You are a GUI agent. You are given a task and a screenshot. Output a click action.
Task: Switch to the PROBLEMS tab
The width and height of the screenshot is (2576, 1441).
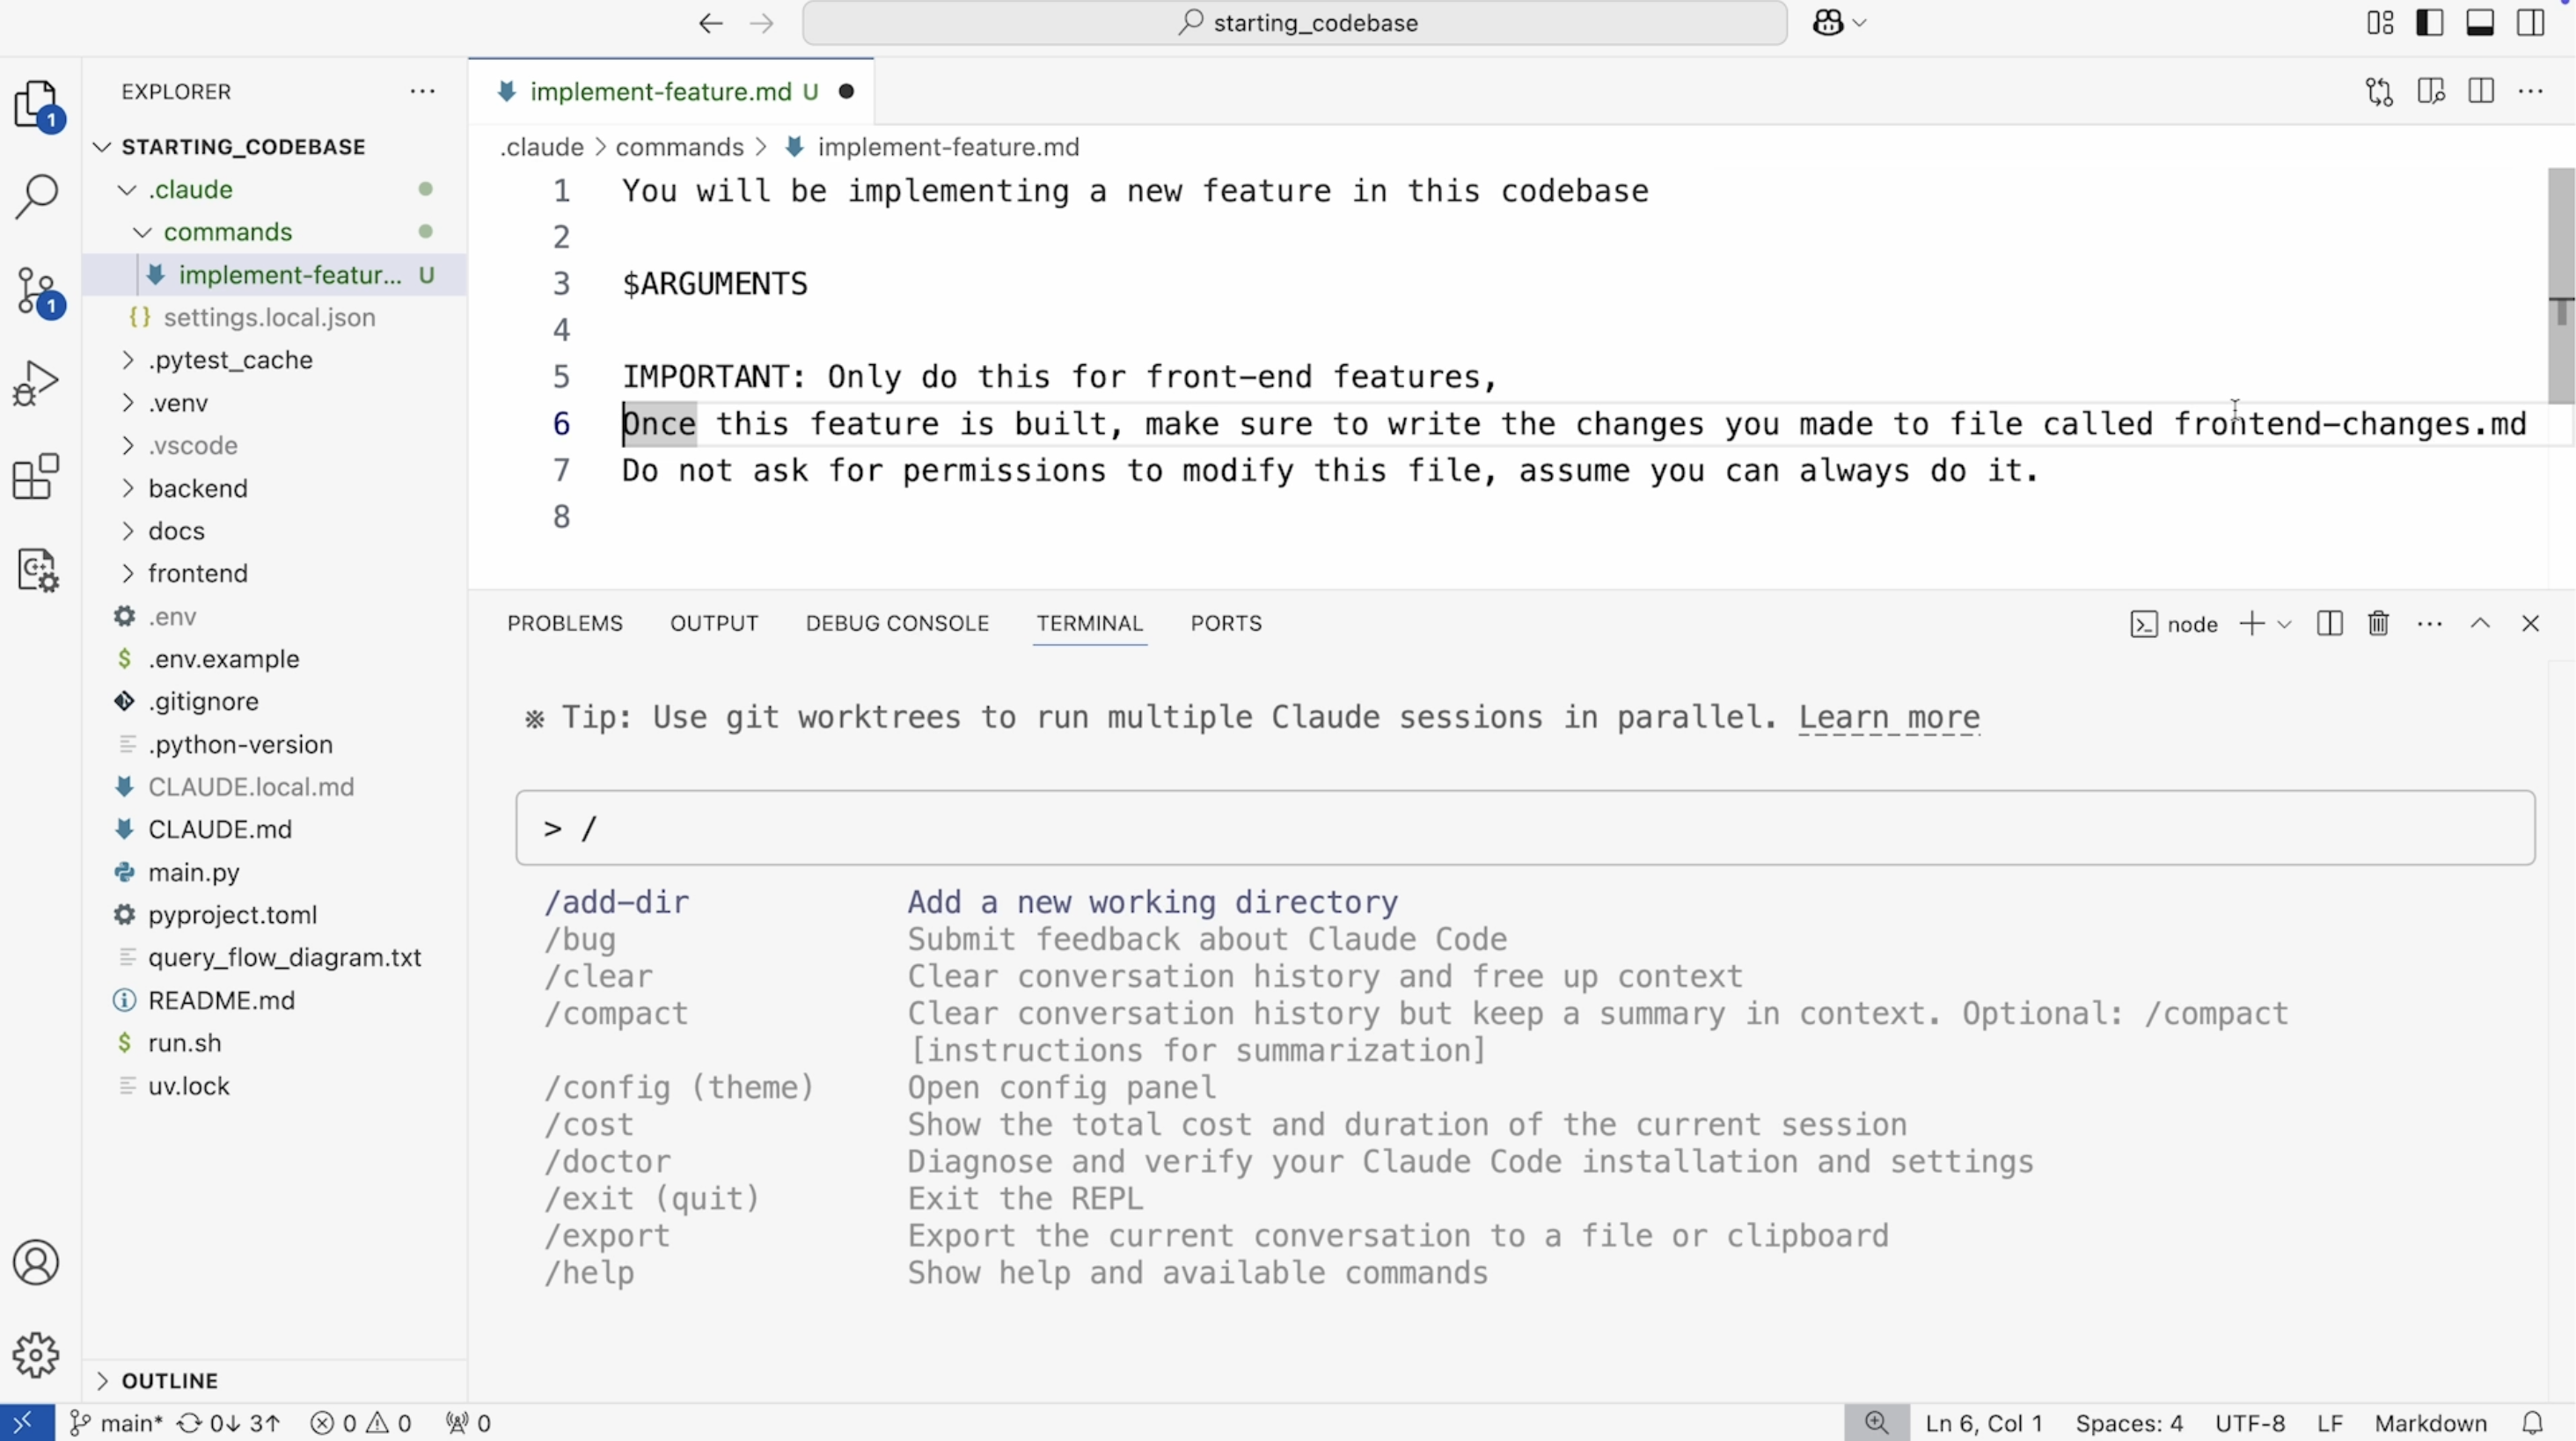point(564,624)
